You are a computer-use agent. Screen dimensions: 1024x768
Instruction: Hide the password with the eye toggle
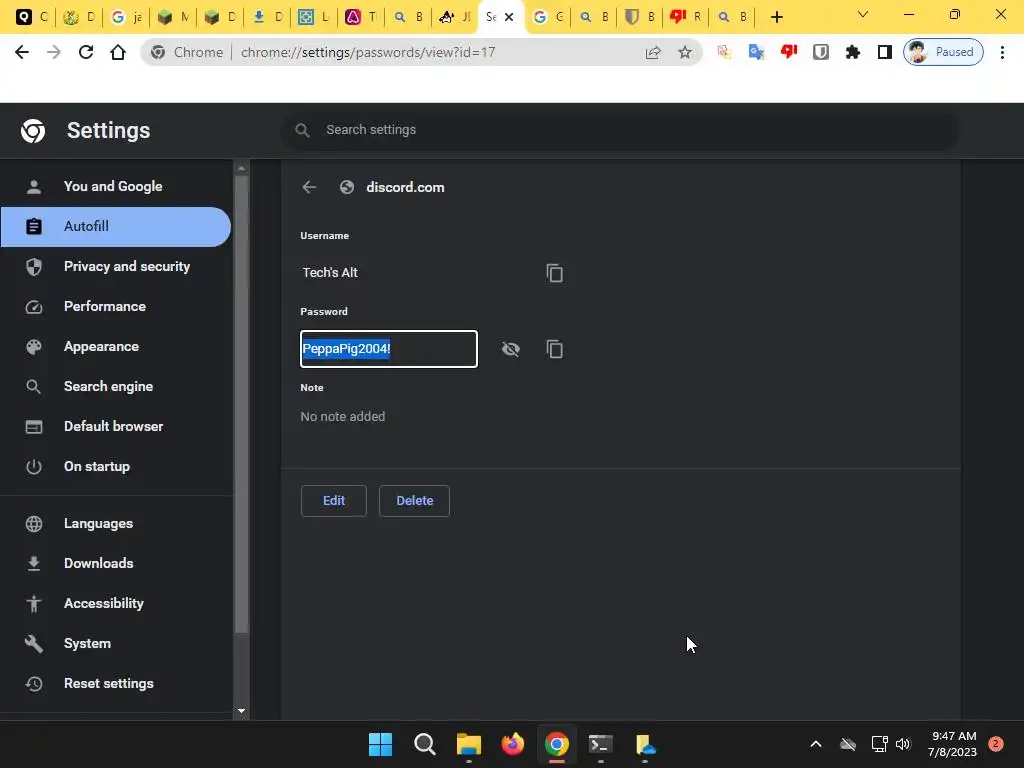(x=511, y=349)
